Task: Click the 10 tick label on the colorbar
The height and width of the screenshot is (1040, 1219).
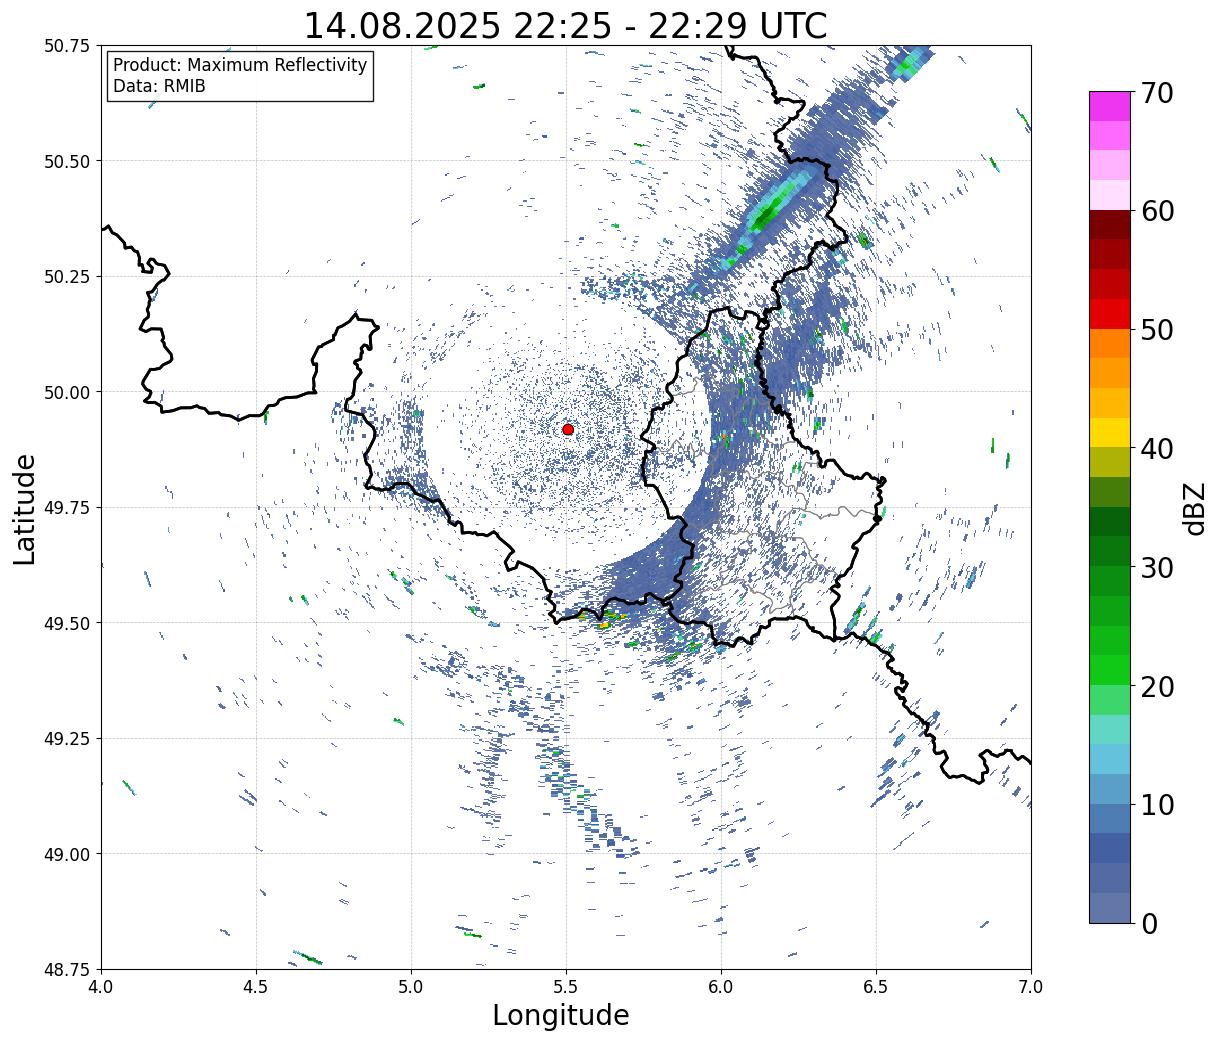Action: coord(1156,805)
